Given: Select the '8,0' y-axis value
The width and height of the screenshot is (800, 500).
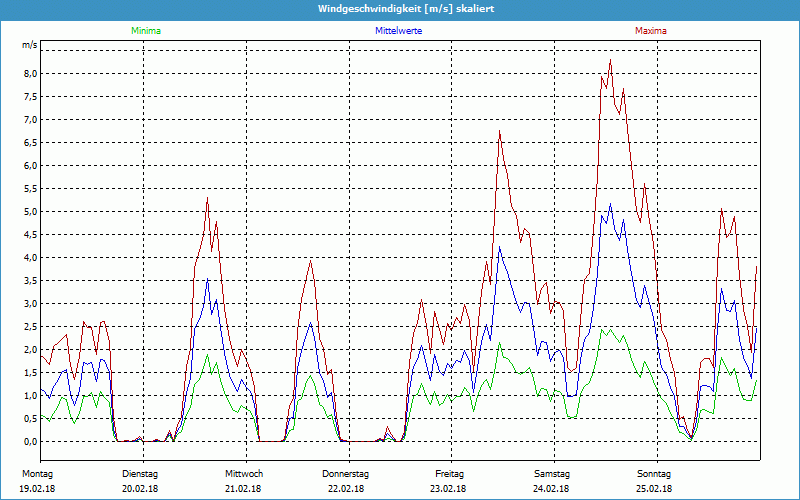Looking at the screenshot, I should [30, 73].
